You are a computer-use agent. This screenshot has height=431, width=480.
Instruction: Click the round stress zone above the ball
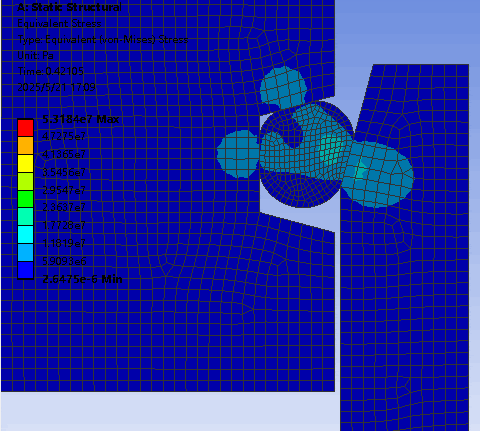coord(283,88)
